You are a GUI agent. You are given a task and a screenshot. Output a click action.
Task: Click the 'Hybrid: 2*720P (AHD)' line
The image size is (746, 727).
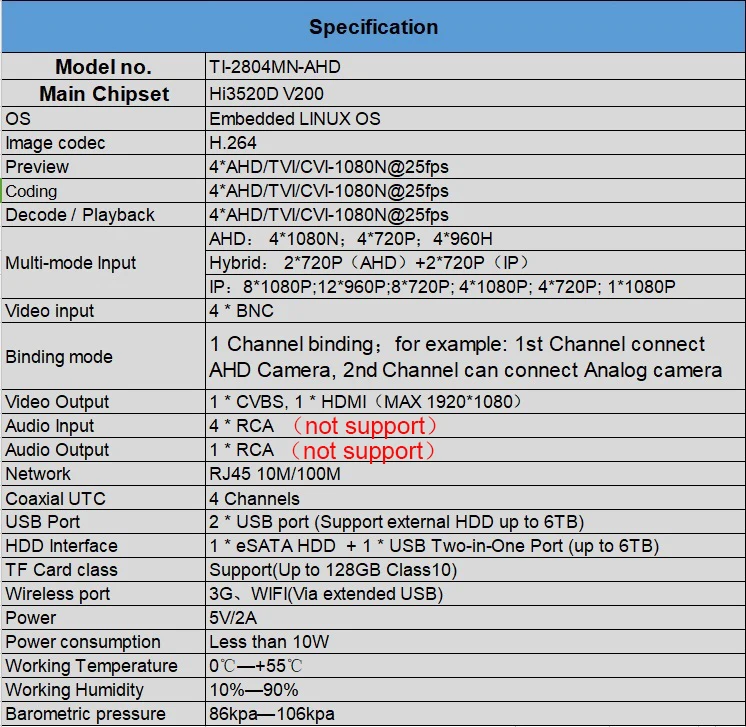tap(369, 263)
